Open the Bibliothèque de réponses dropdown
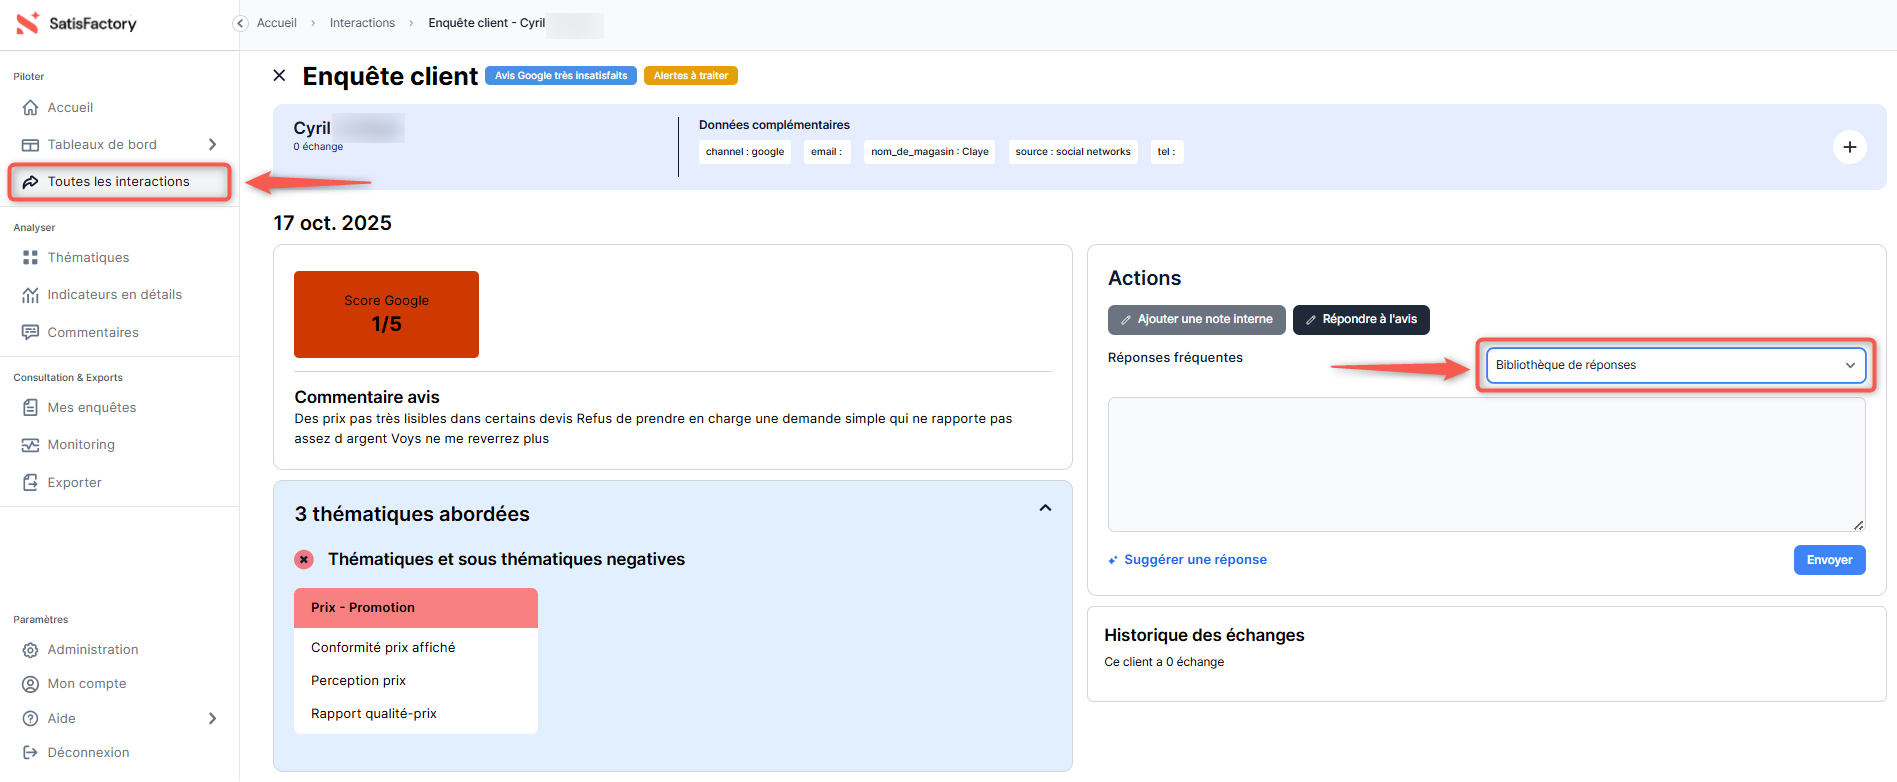Viewport: 1897px width, 782px height. click(x=1674, y=365)
